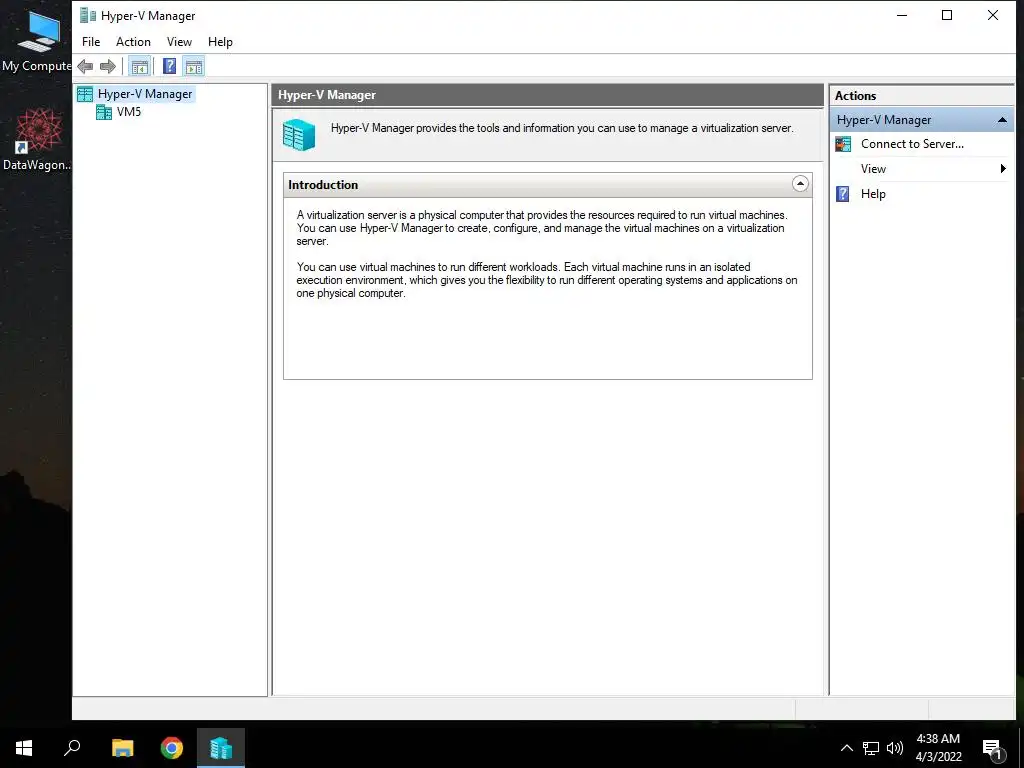Select the Hyper-V Manager tree root
1024x768 pixels.
144,94
